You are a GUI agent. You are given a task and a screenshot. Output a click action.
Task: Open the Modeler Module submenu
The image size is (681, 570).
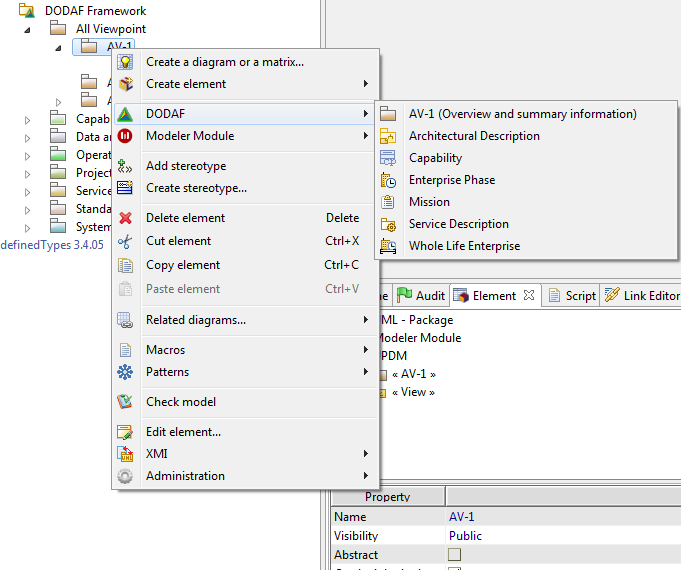245,136
